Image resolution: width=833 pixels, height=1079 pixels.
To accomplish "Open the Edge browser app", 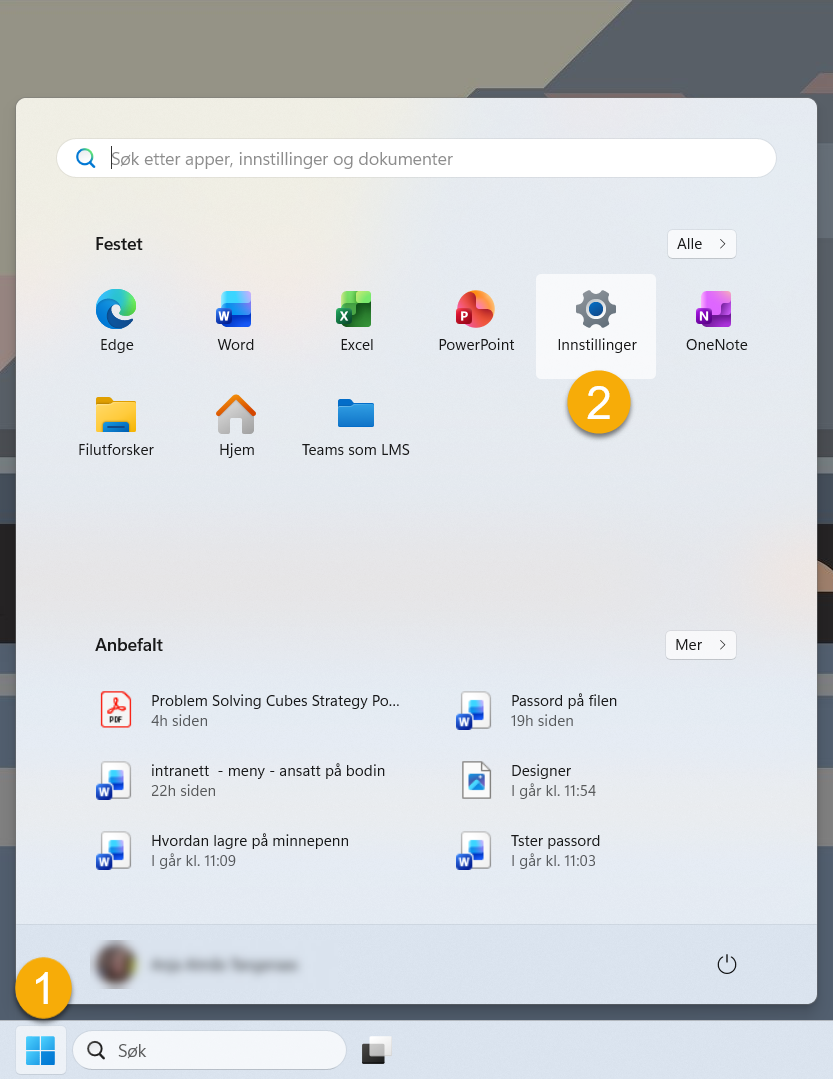I will pyautogui.click(x=116, y=320).
